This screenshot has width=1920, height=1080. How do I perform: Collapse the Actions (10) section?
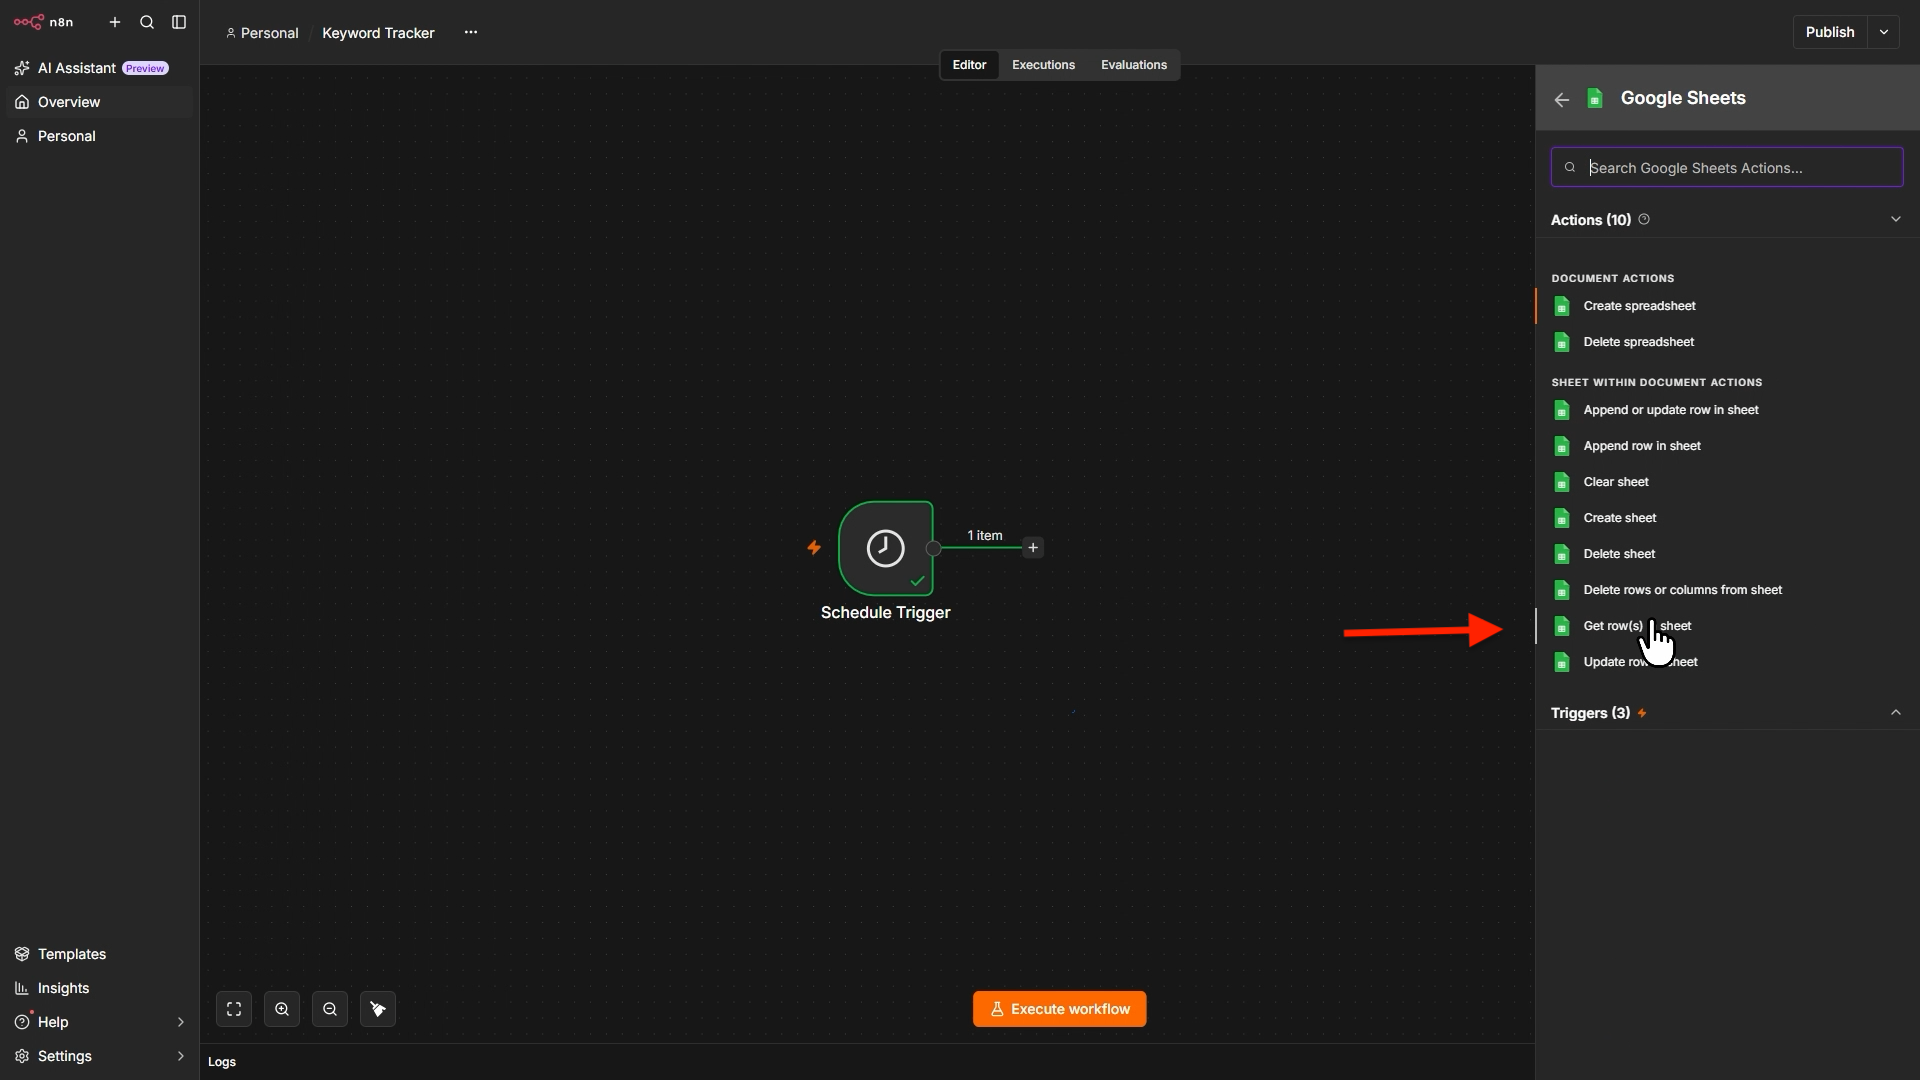pyautogui.click(x=1895, y=219)
